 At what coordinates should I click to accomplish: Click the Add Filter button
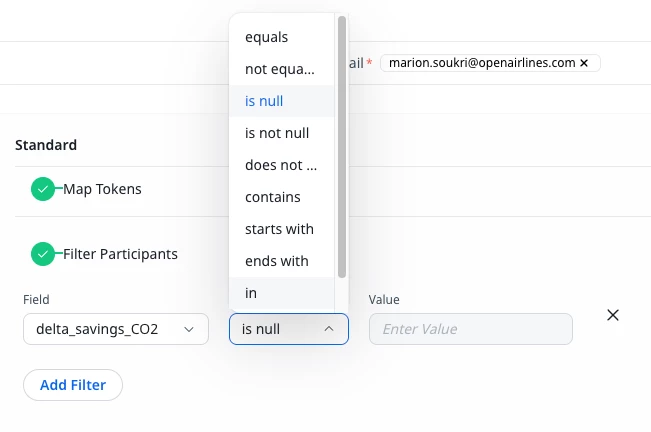[72, 384]
